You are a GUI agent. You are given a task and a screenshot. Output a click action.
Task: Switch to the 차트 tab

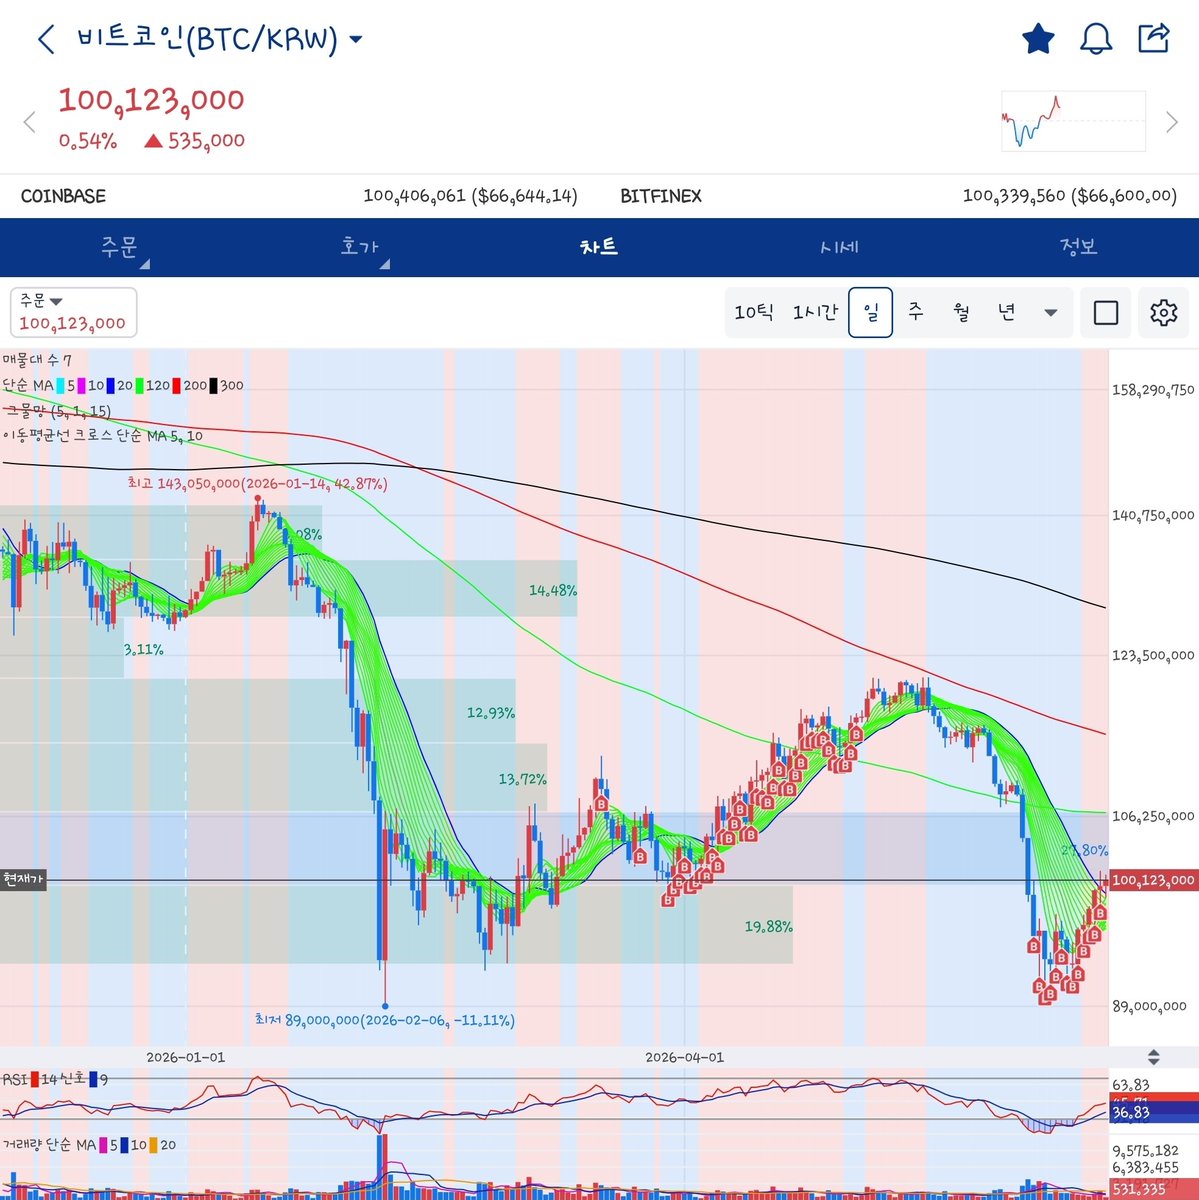(599, 247)
